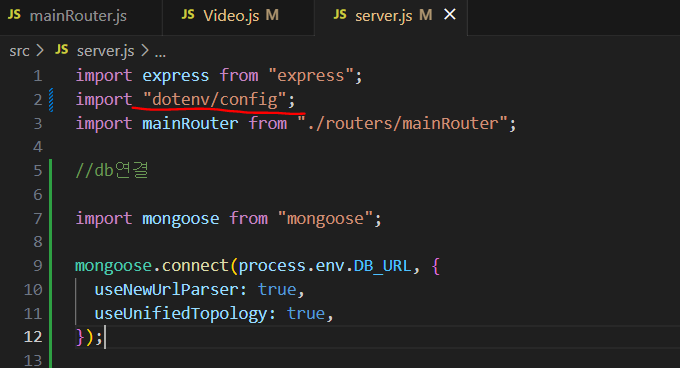Click the word express after import
680x368 pixels.
point(176,76)
